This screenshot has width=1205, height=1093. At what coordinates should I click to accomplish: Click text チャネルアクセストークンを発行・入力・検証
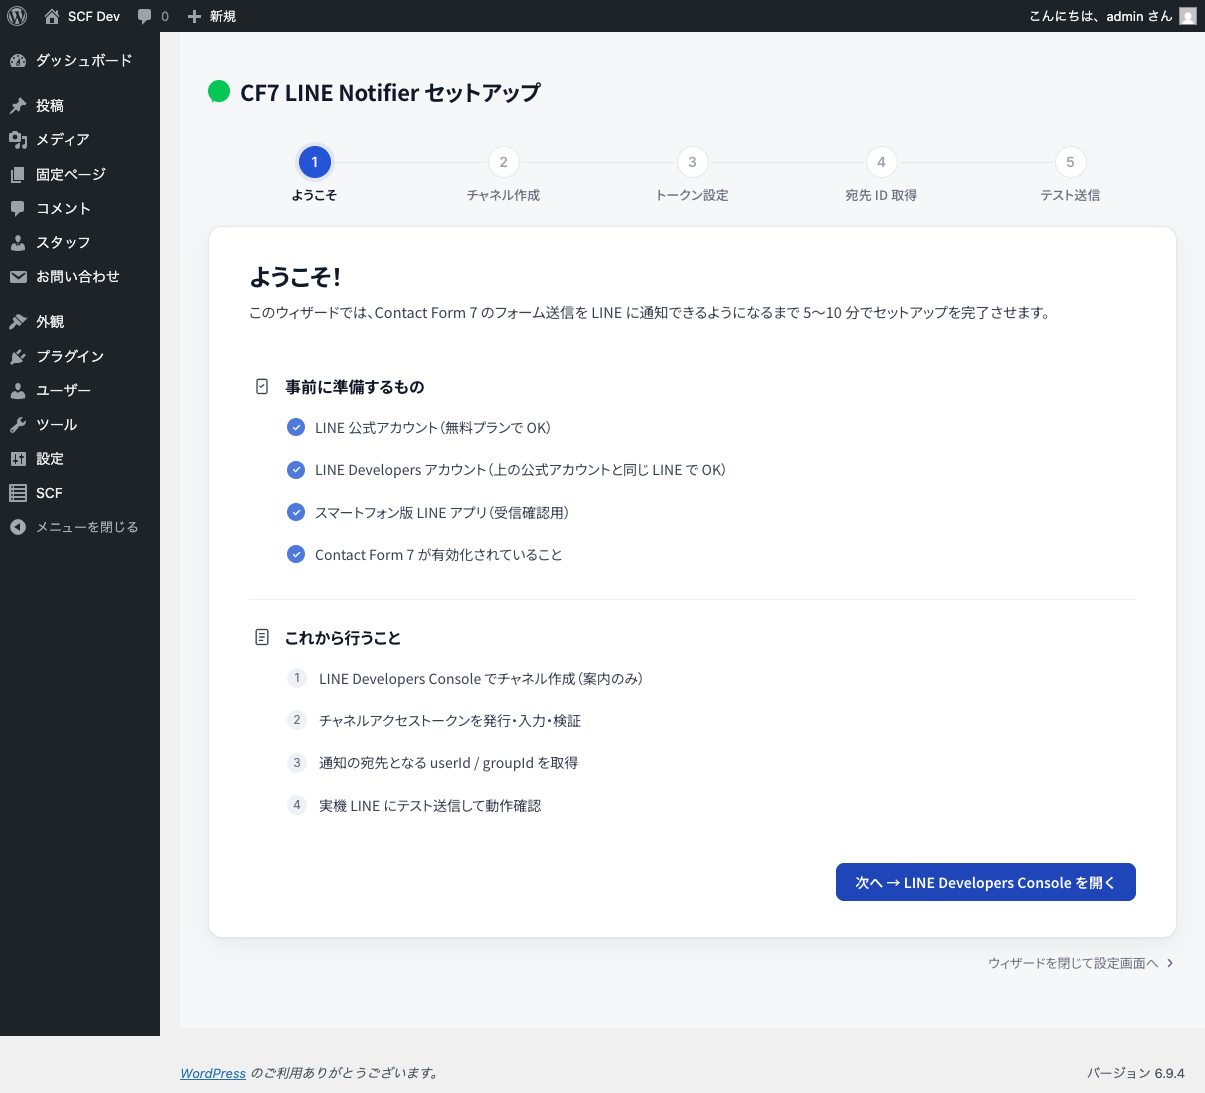click(x=450, y=721)
